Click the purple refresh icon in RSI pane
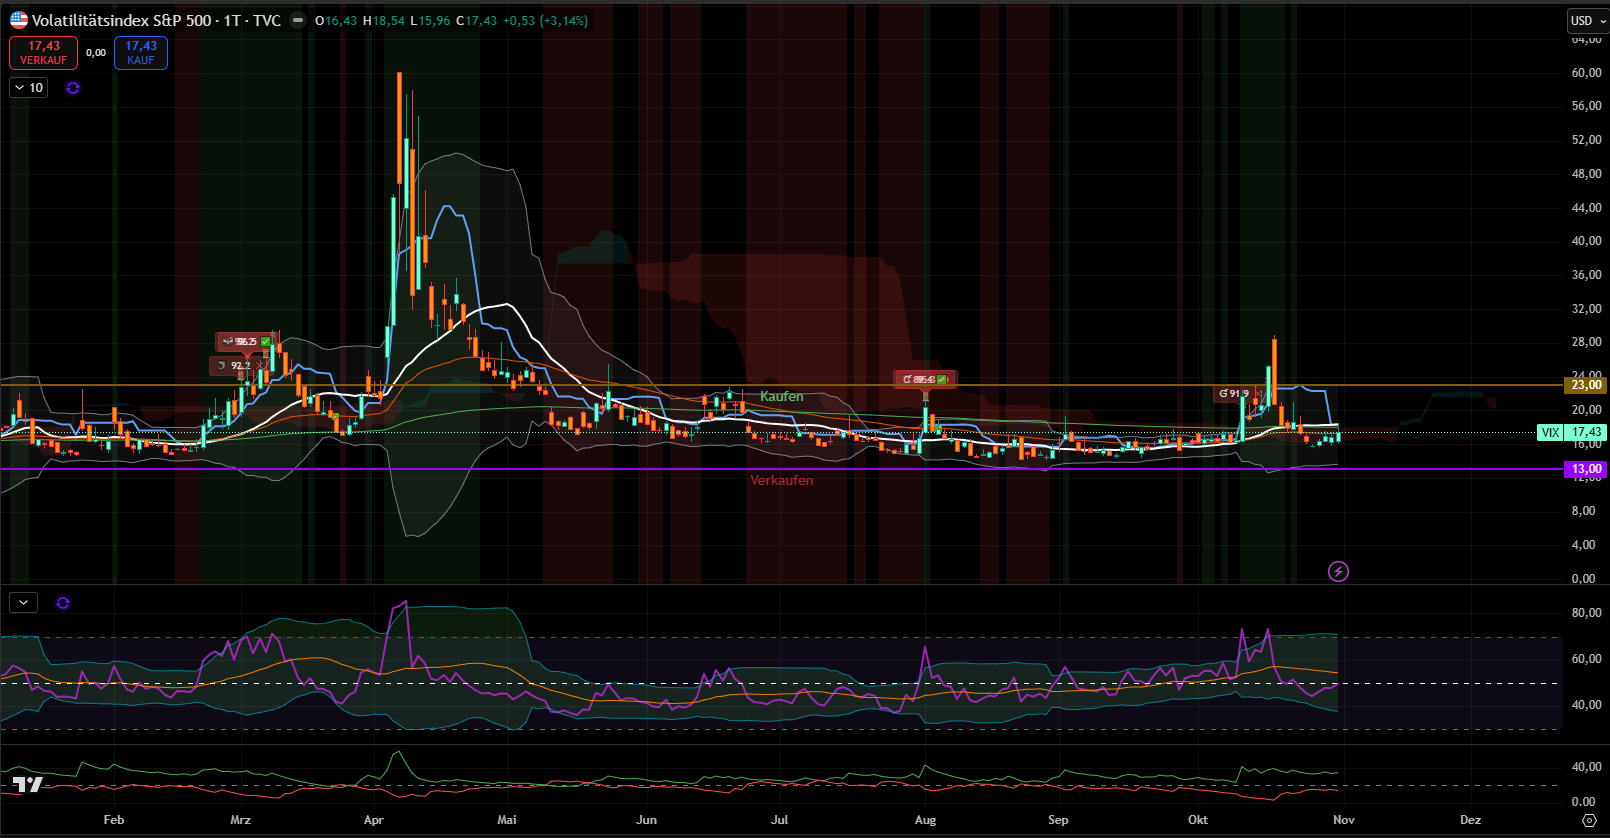Screen dimensions: 1610x838 click(x=63, y=603)
